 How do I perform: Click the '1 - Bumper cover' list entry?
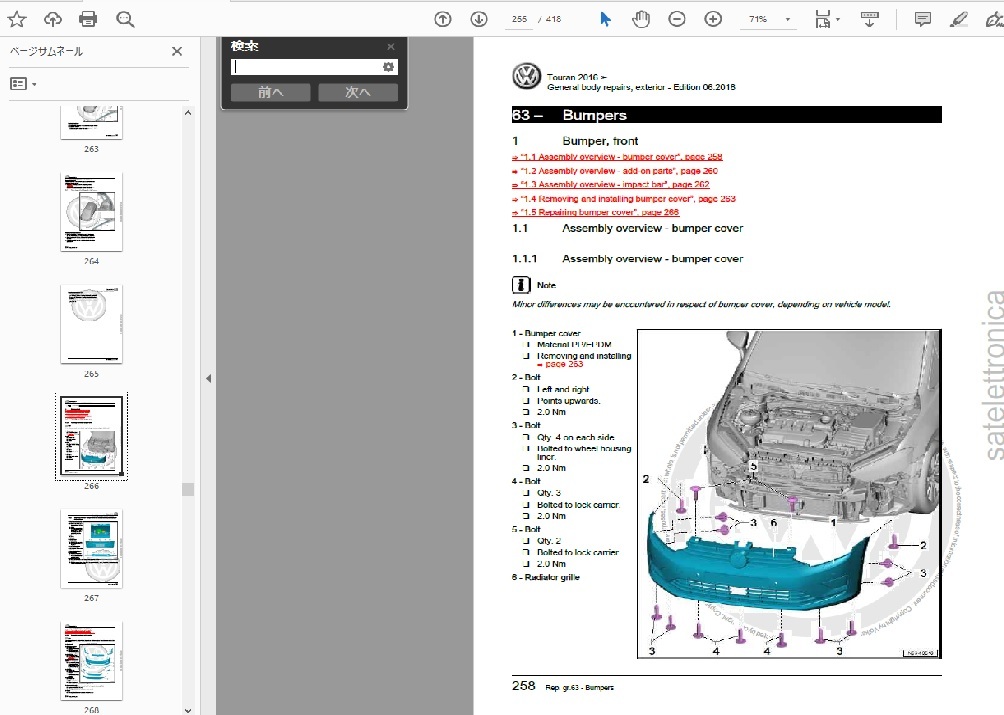pos(546,333)
